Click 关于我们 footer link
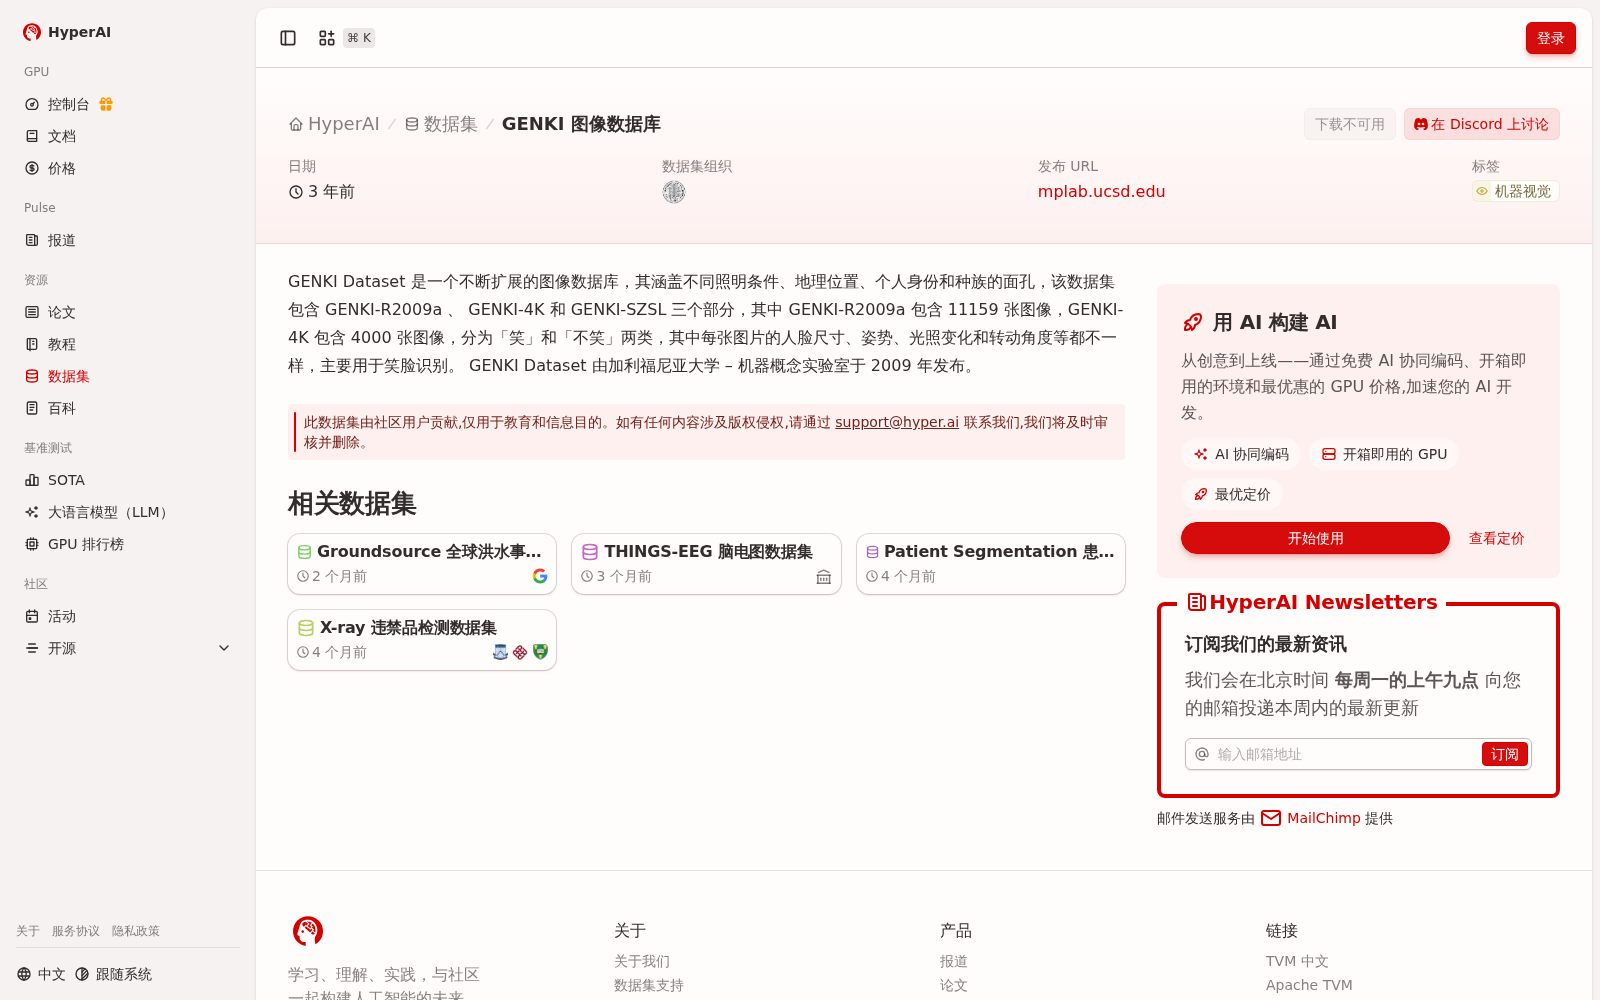Viewport: 1600px width, 1000px height. (642, 961)
